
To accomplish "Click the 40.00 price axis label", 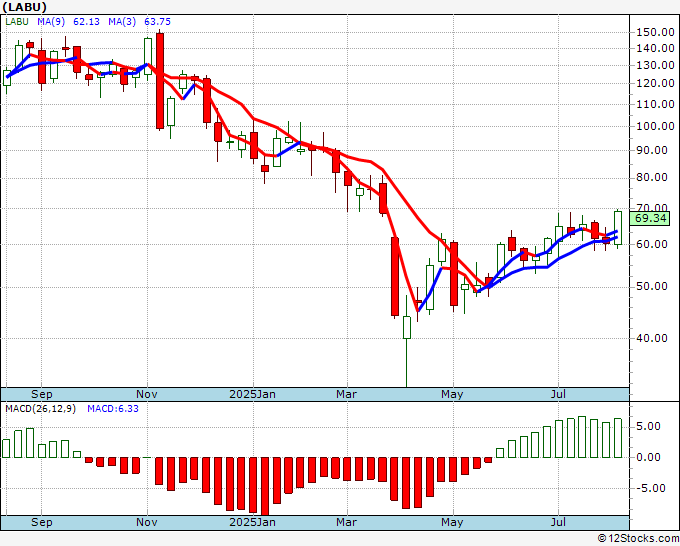I will 652,338.
